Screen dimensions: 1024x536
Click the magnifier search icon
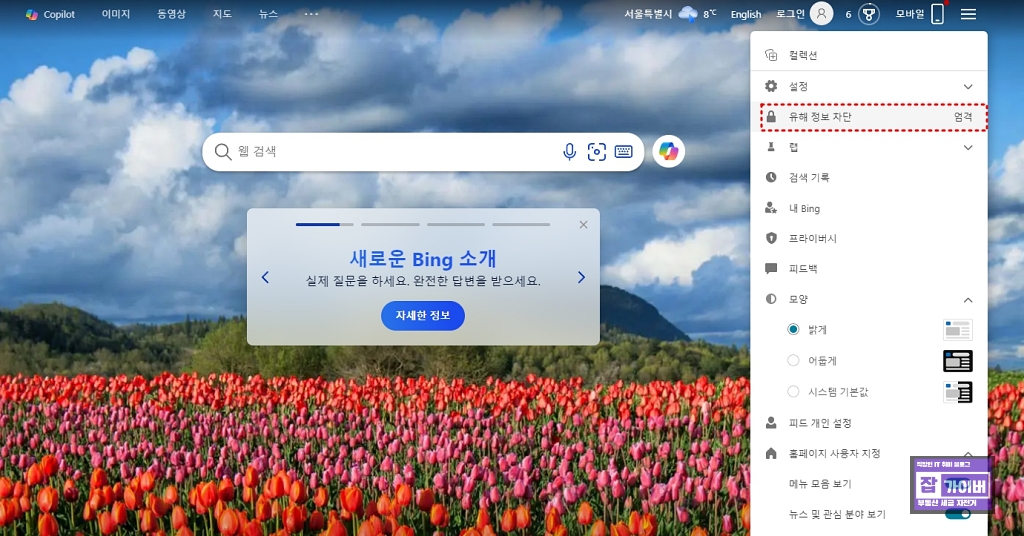point(223,151)
